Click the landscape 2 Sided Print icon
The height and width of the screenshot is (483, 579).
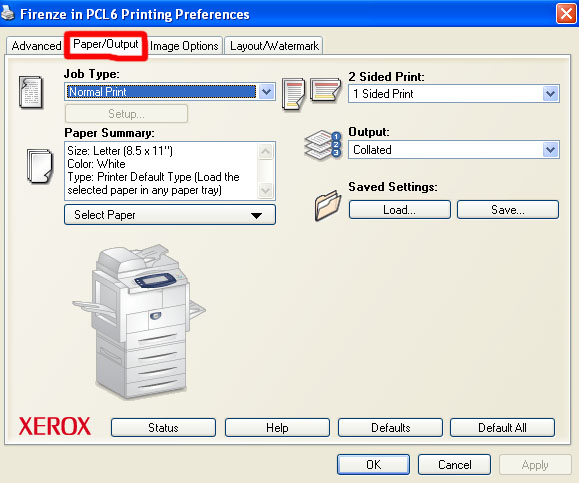(325, 89)
